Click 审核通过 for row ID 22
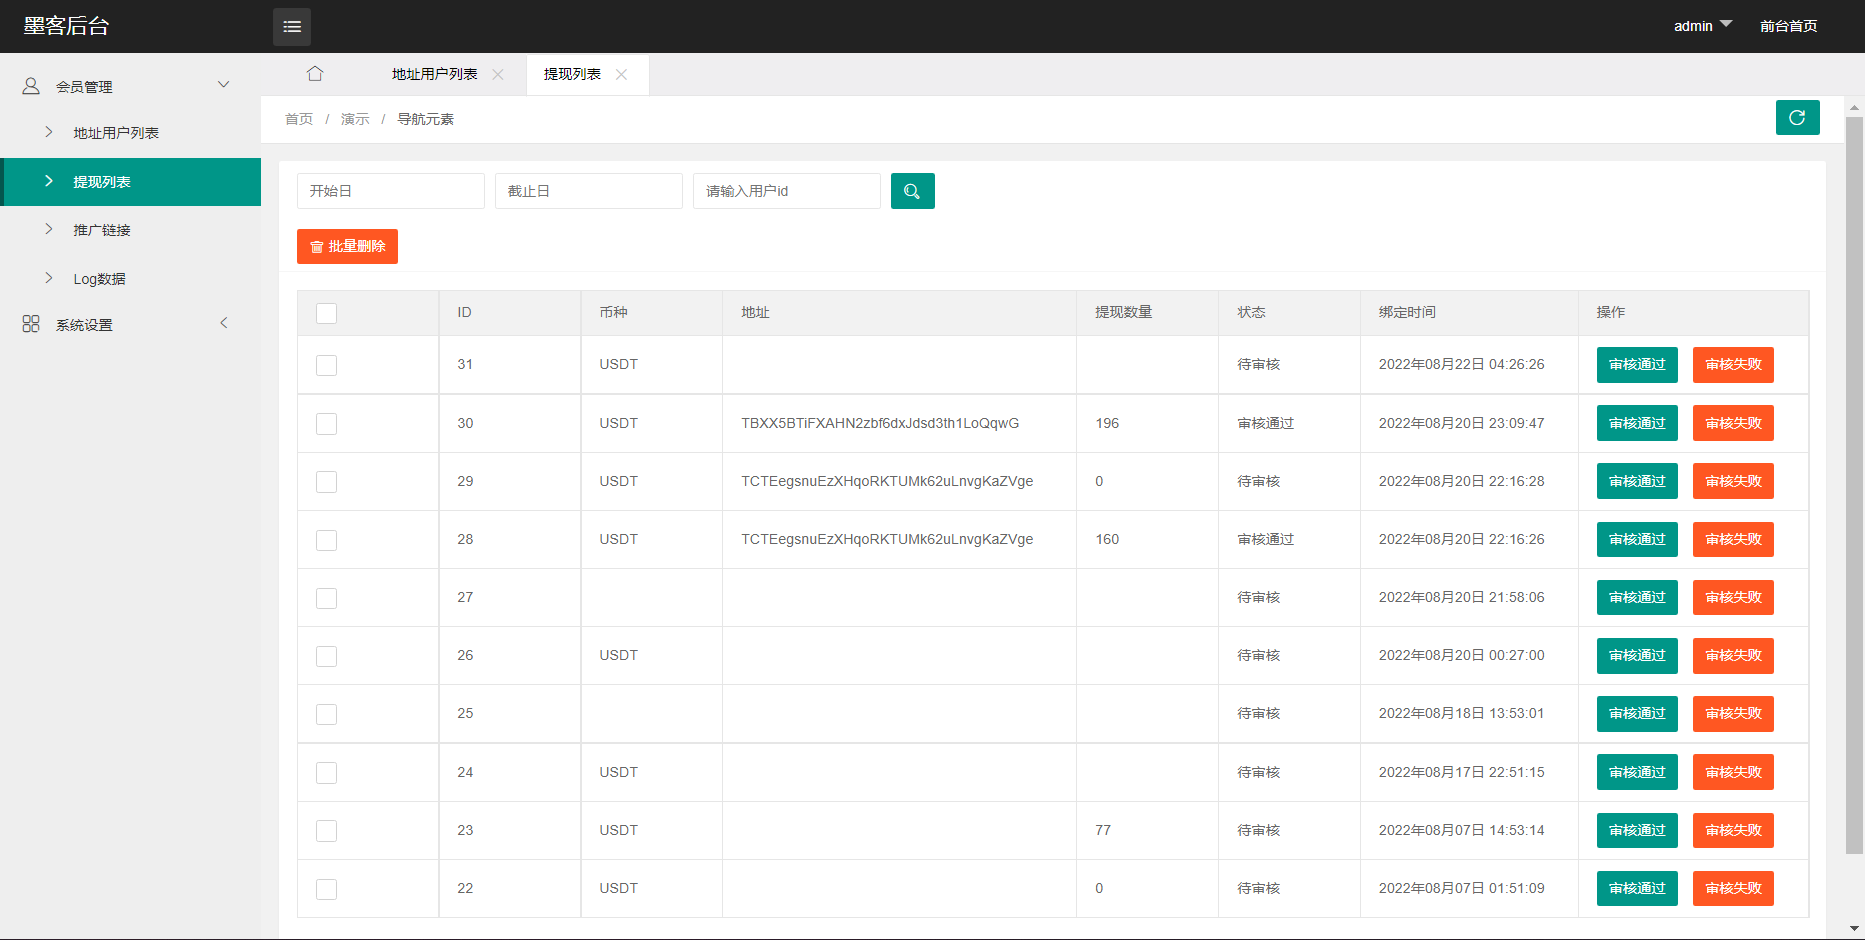 [1637, 888]
